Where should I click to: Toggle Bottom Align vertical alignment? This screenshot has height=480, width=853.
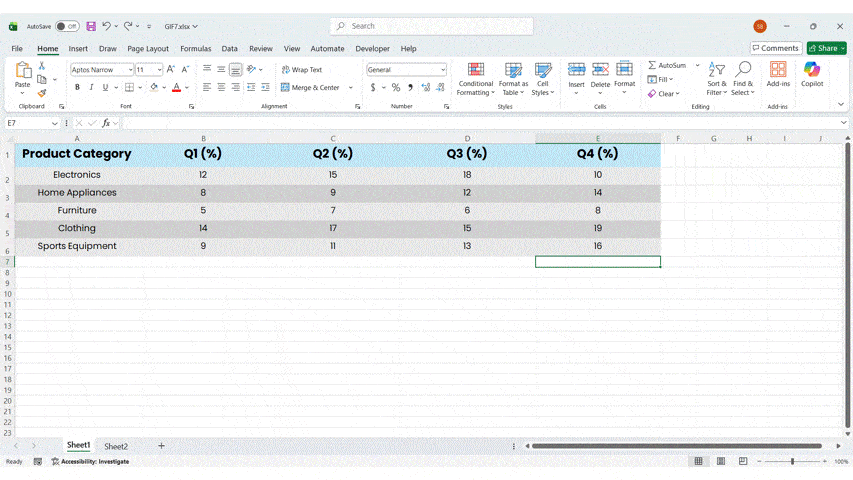235,69
